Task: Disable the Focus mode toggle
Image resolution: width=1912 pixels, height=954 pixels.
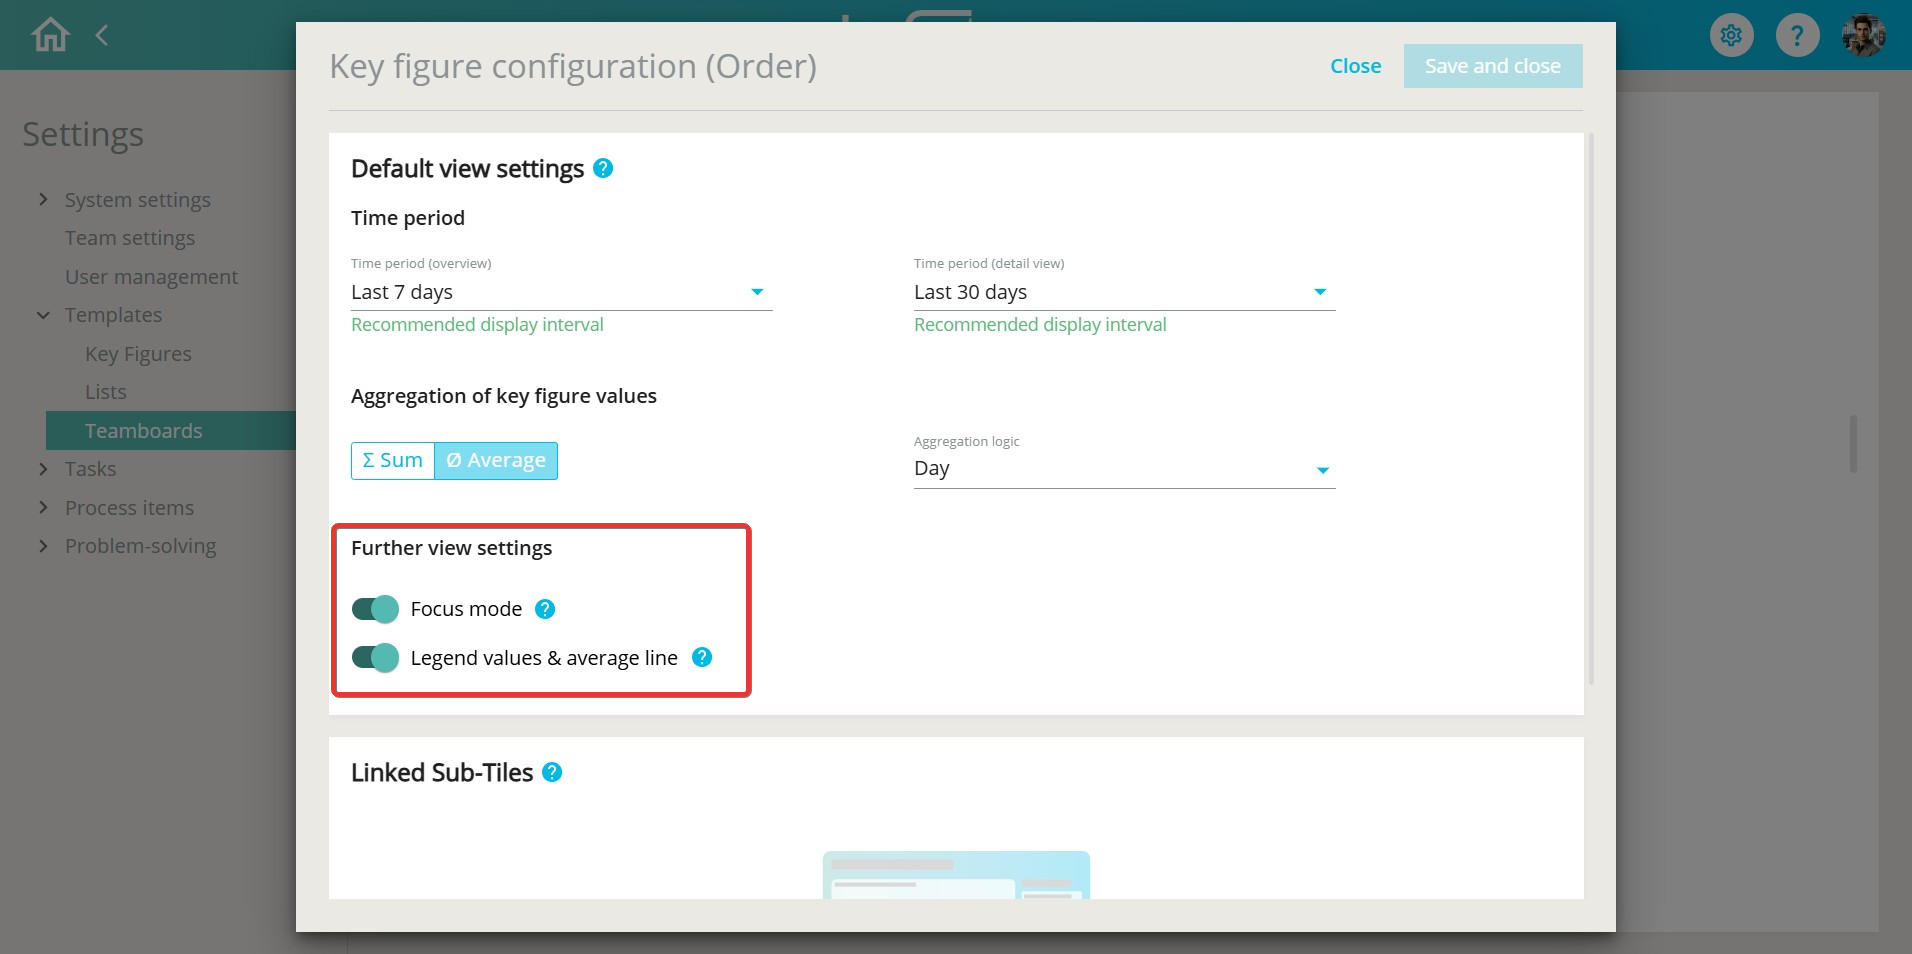Action: (x=375, y=609)
